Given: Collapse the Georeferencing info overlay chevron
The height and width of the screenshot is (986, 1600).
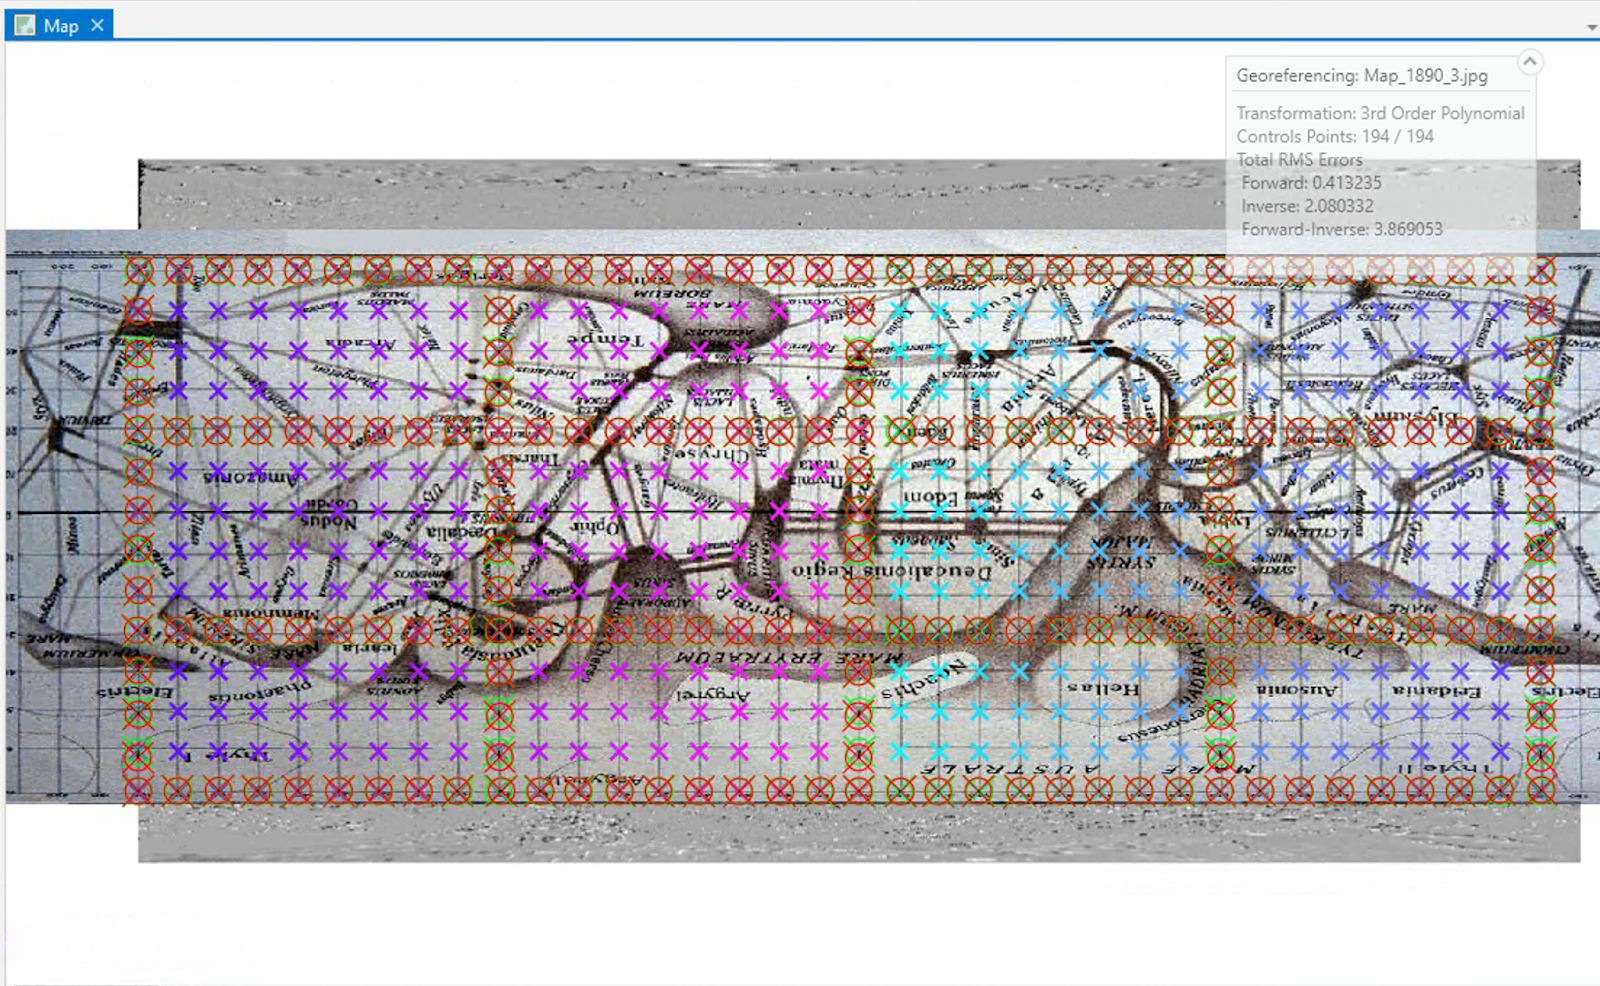Looking at the screenshot, I should pyautogui.click(x=1529, y=62).
